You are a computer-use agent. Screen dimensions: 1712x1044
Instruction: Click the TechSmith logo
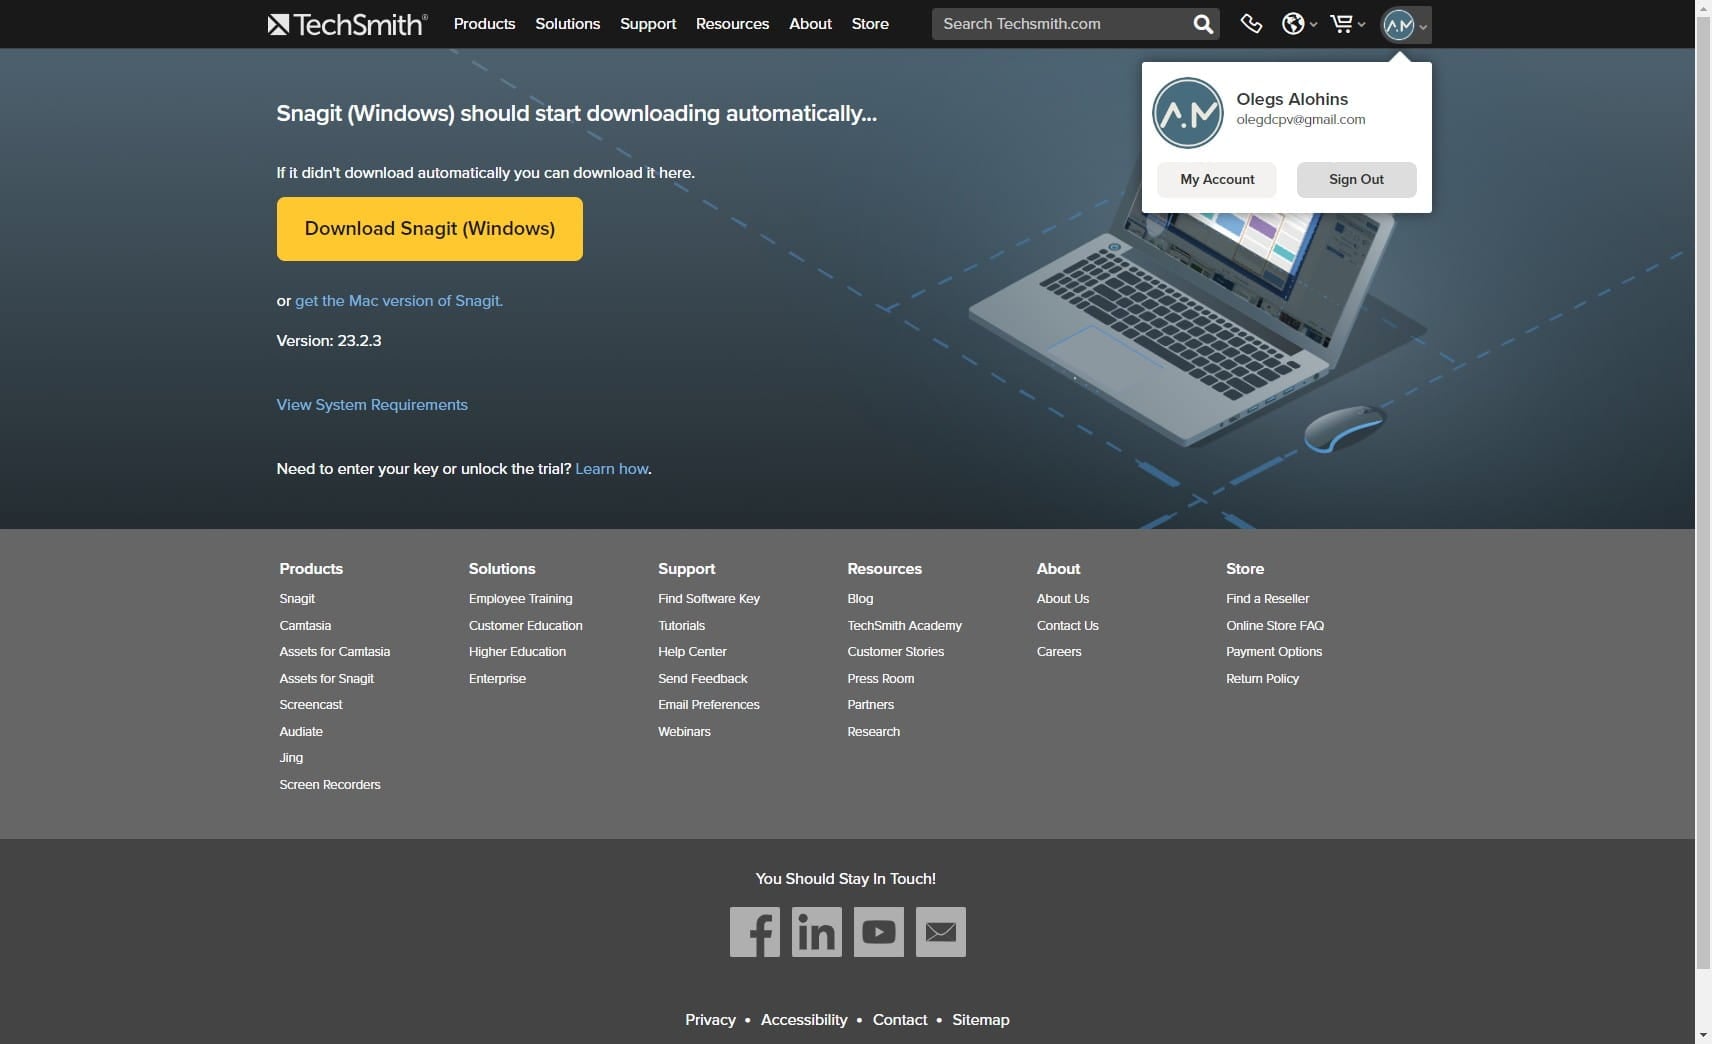(347, 24)
